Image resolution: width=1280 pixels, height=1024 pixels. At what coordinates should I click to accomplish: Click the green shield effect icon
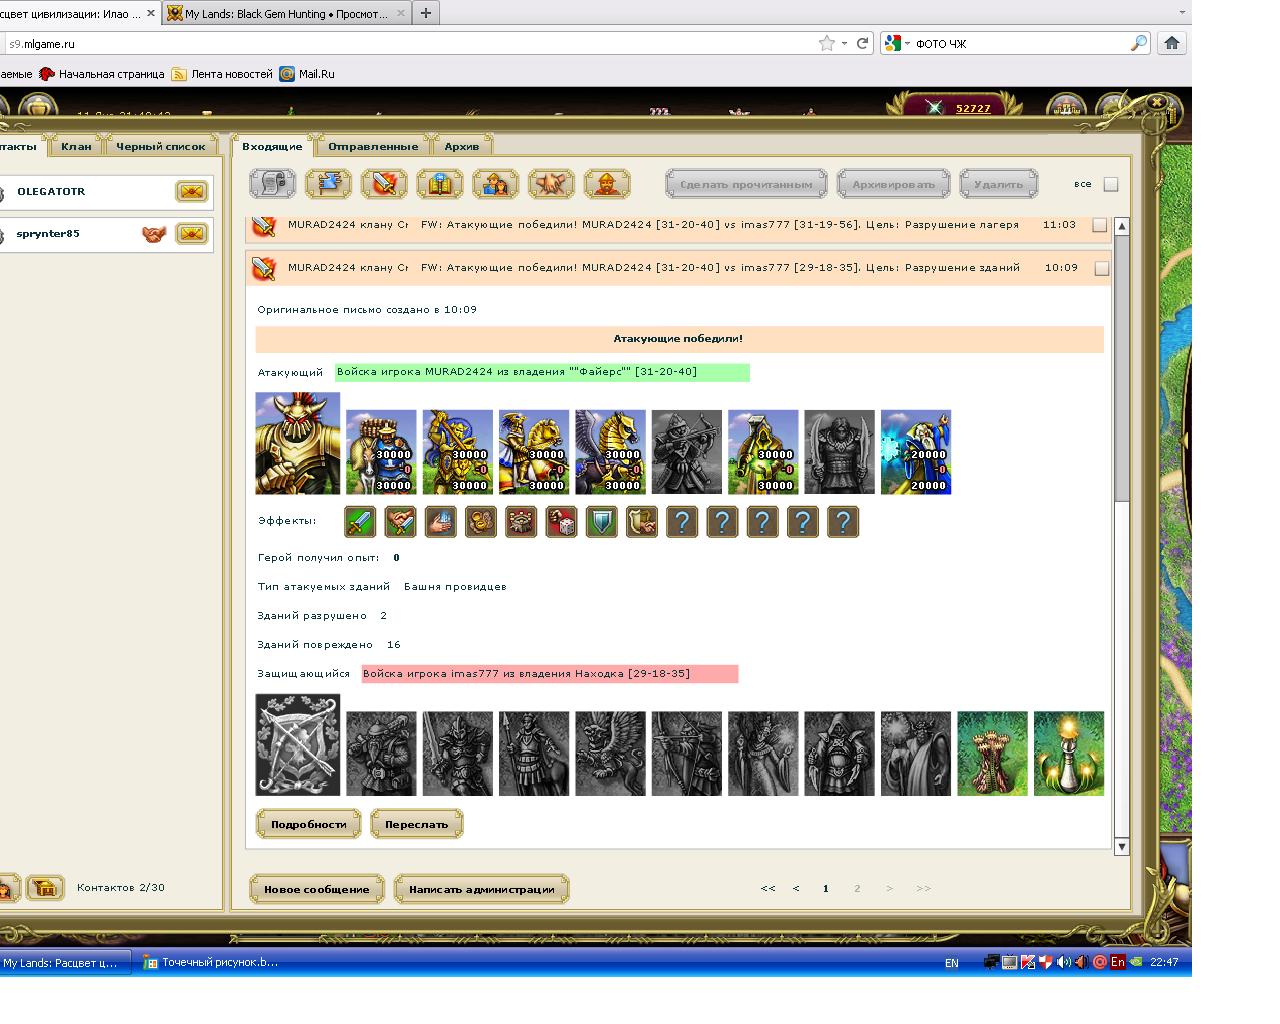[x=601, y=522]
